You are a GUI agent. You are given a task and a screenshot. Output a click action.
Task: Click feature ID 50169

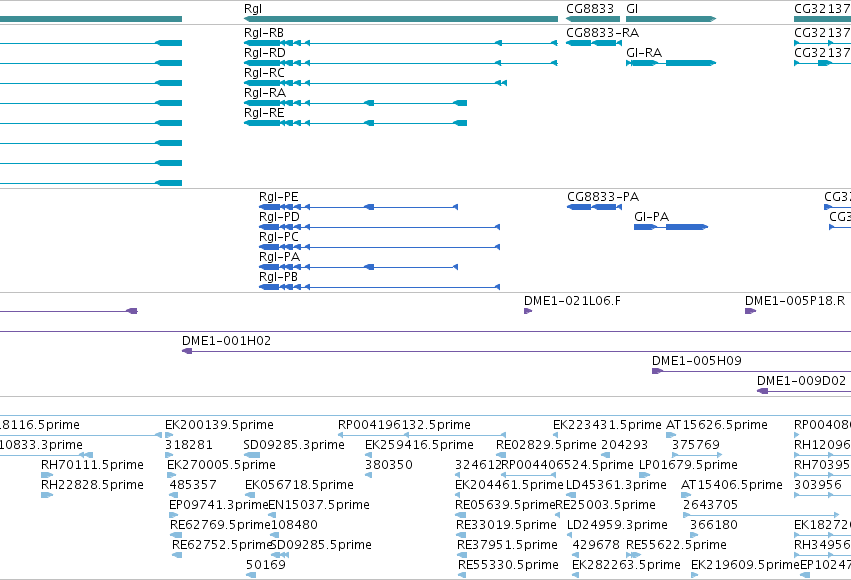pos(266,565)
